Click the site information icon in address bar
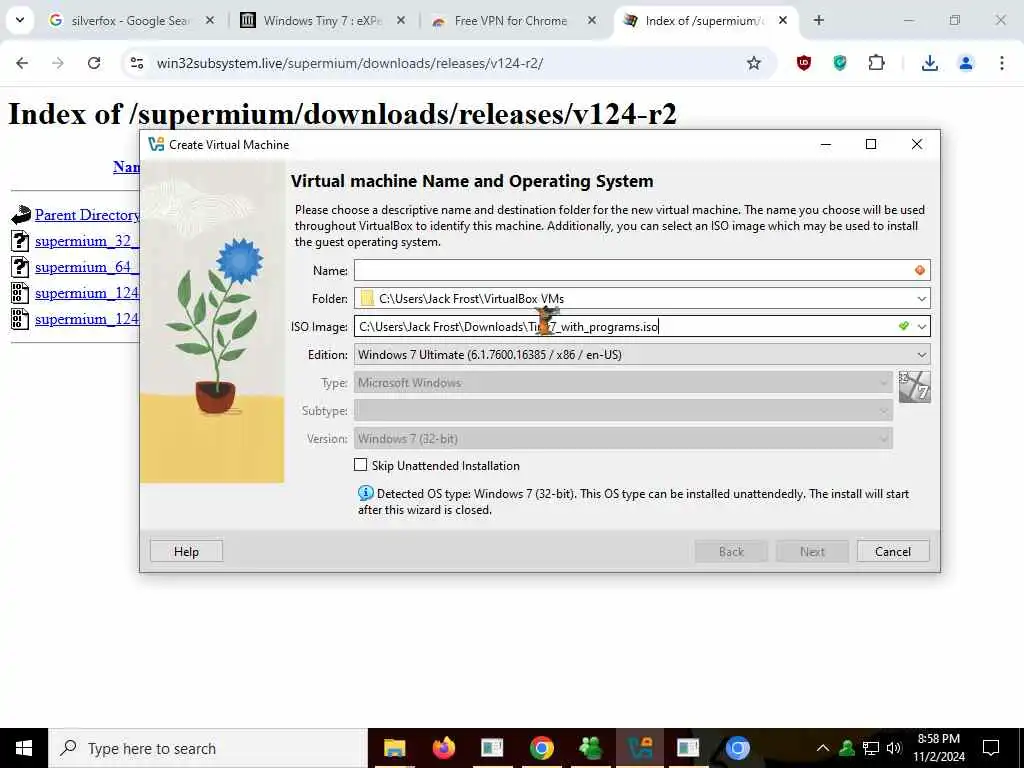Screen dimensions: 1024x768 click(x=136, y=63)
